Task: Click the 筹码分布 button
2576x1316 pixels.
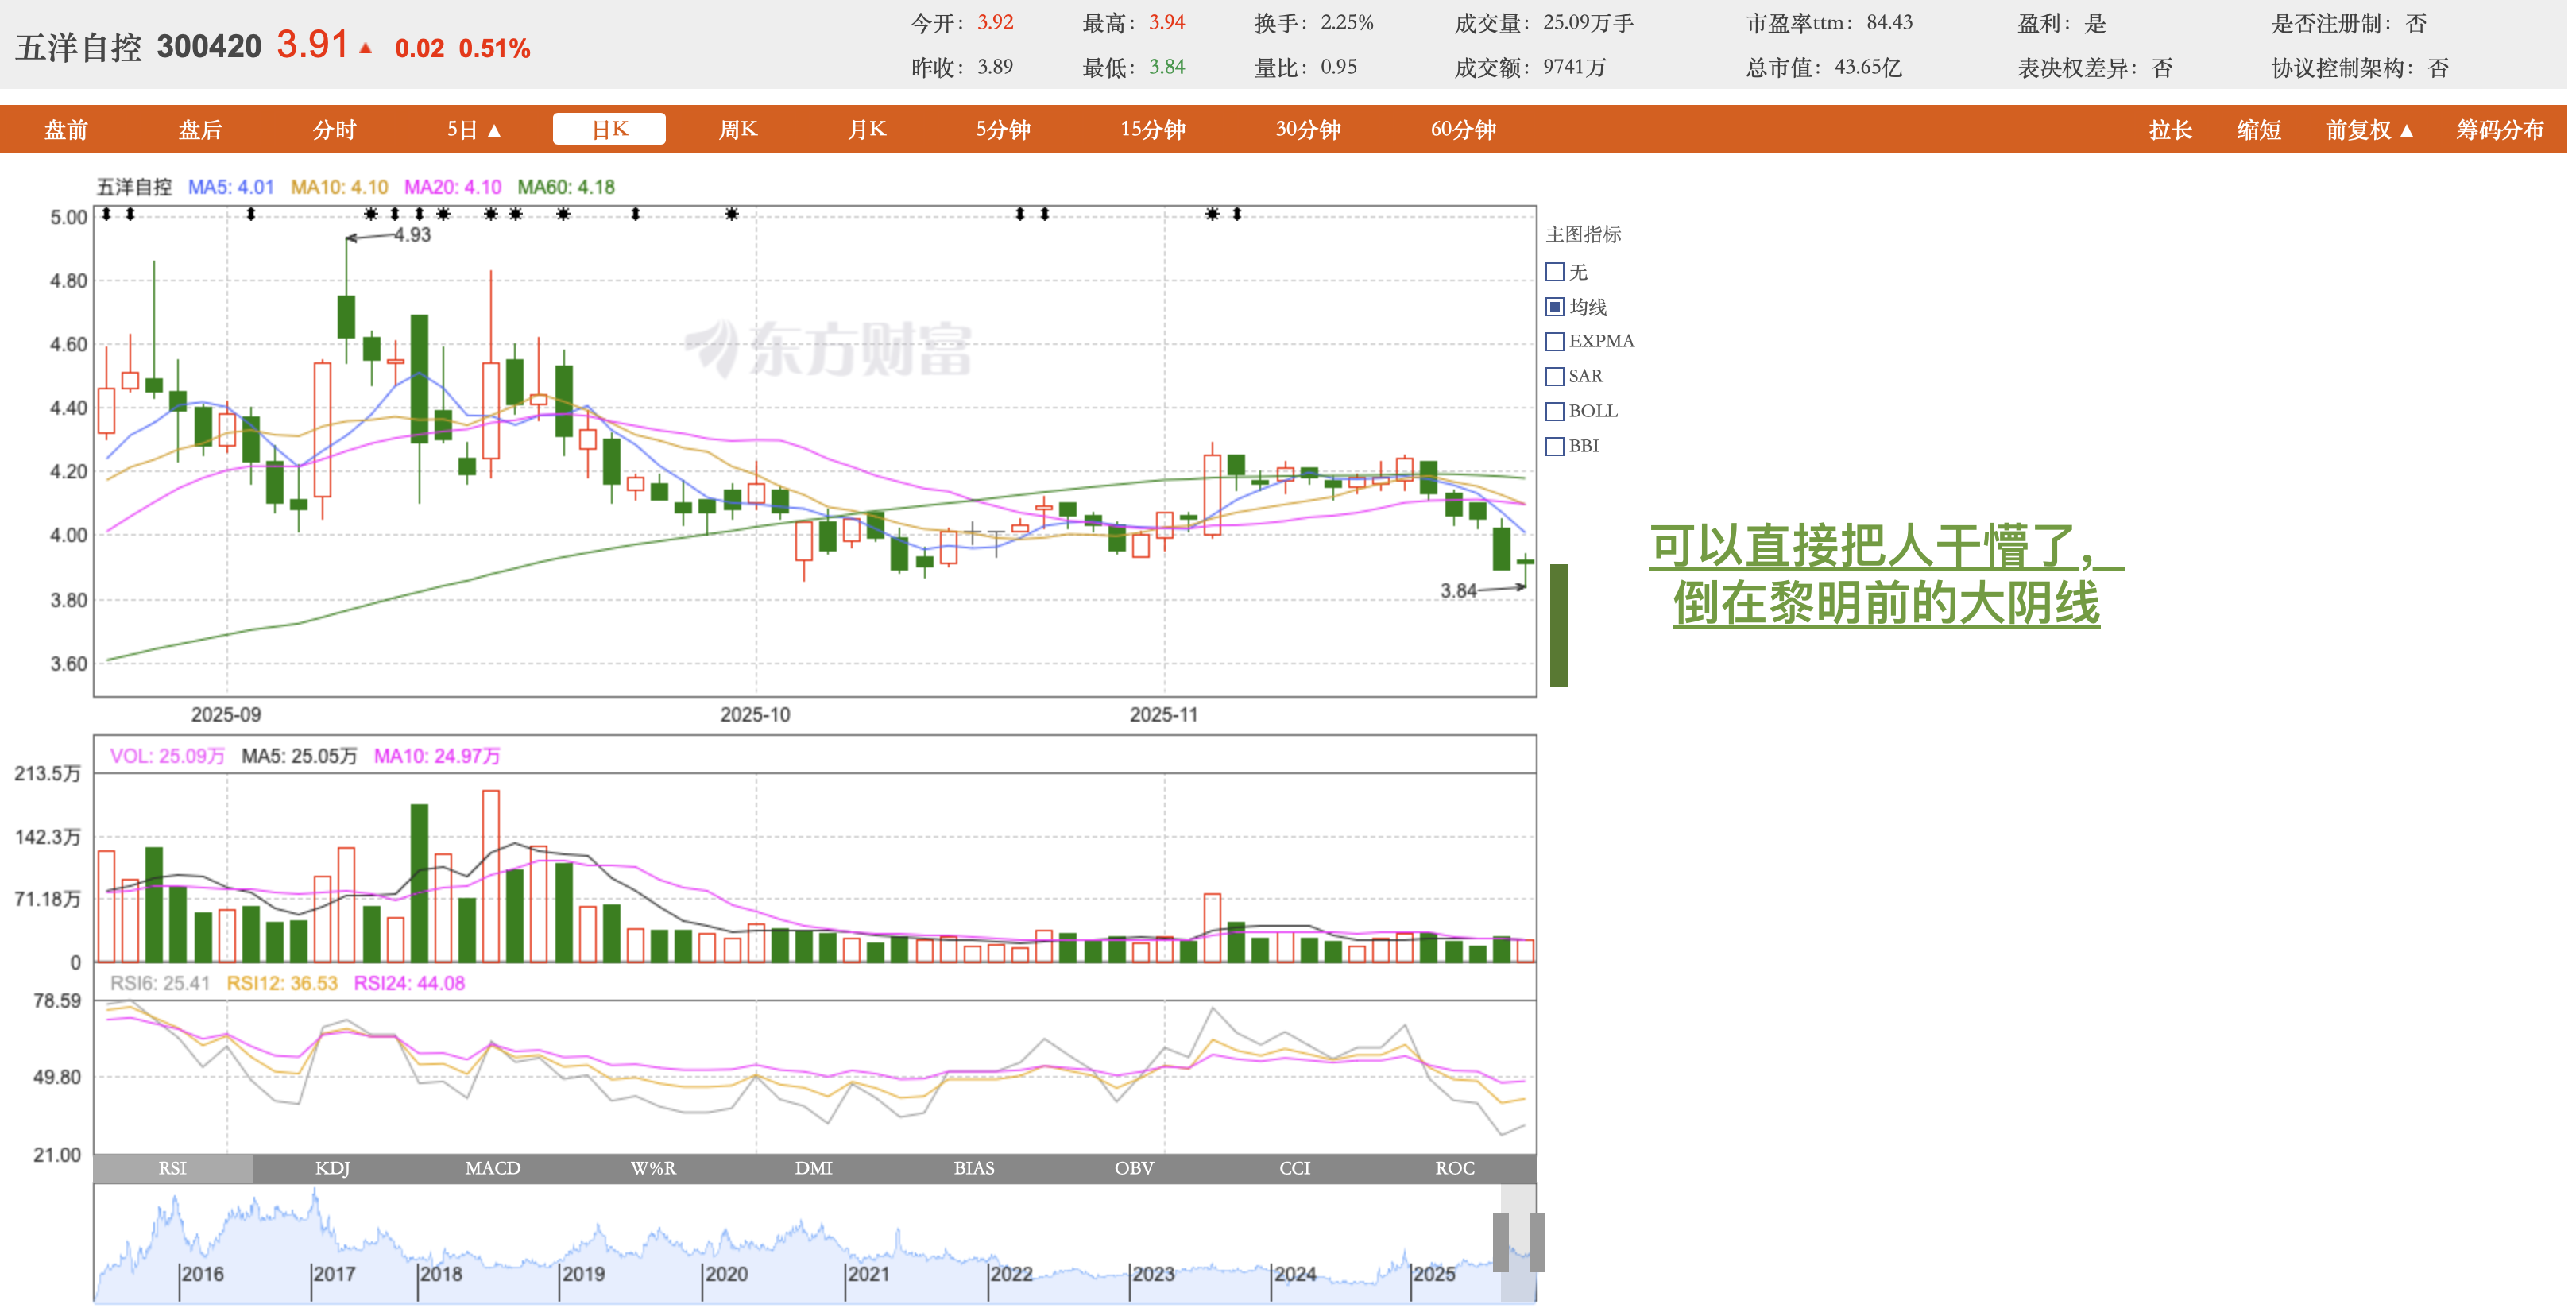Action: pyautogui.click(x=2499, y=130)
